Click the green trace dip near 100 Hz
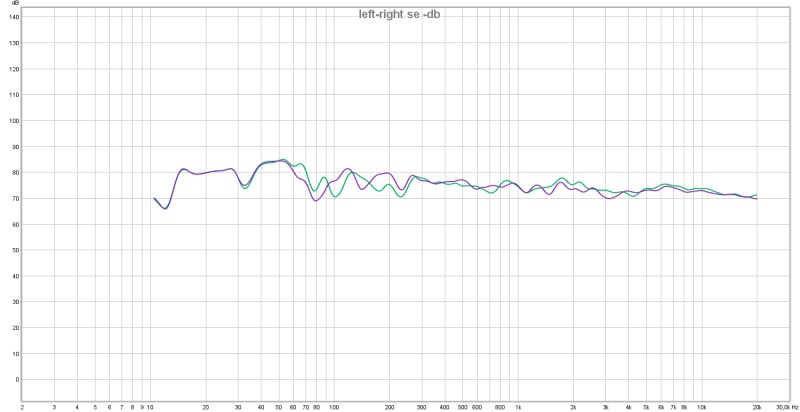800x412 pixels. click(335, 197)
